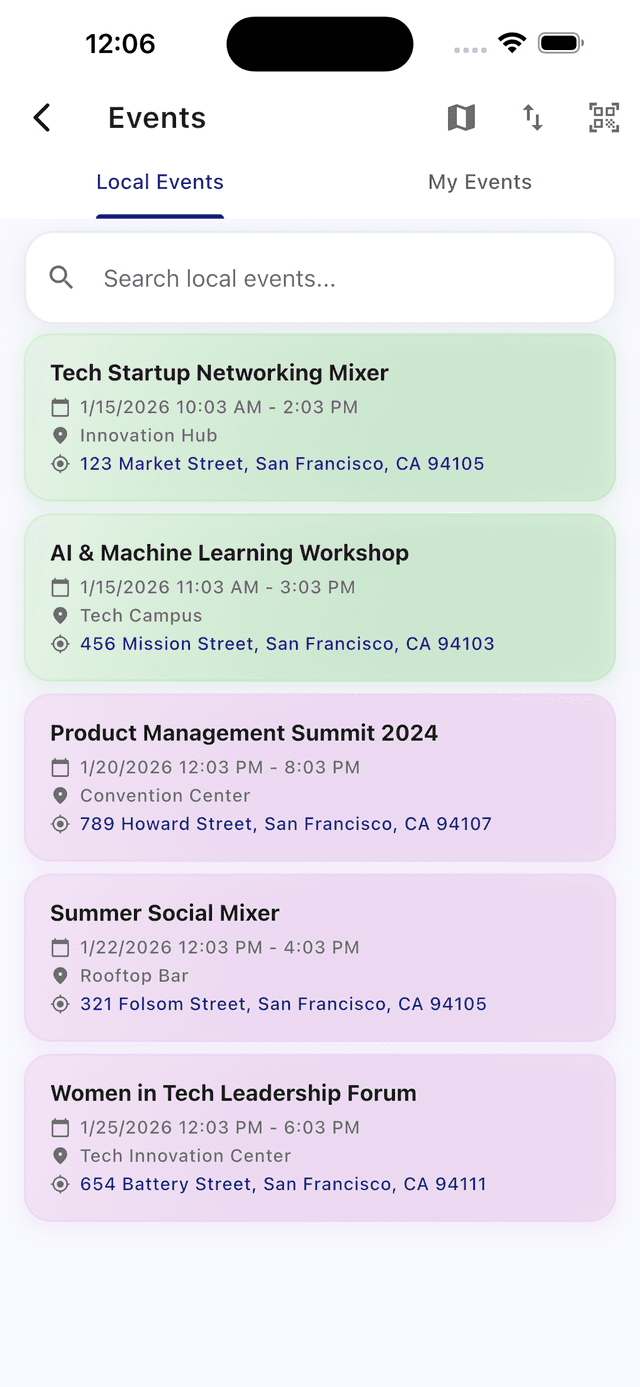The height and width of the screenshot is (1387, 640).
Task: Click location pin icon beside Rooftop Bar
Action: [60, 976]
